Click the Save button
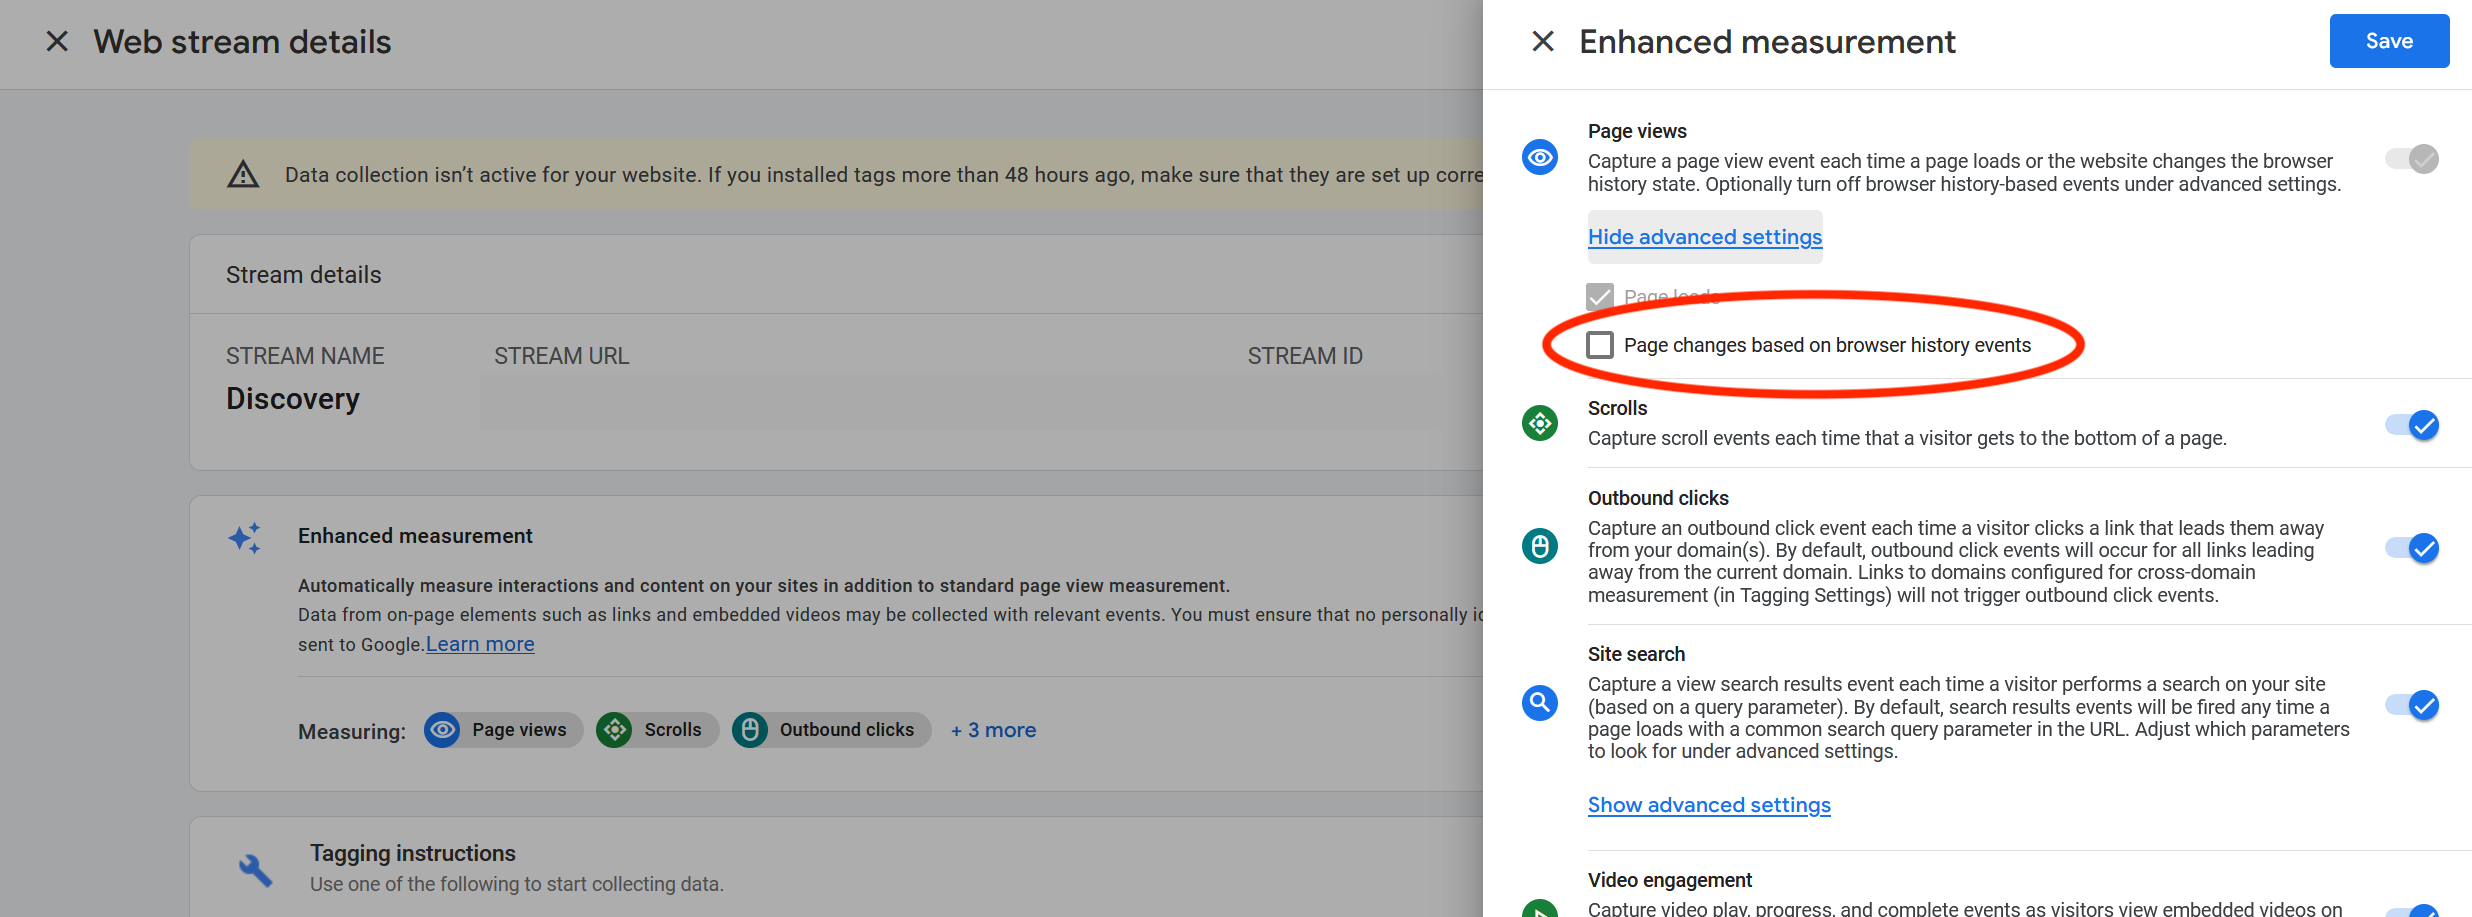This screenshot has height=917, width=2472. [2389, 41]
